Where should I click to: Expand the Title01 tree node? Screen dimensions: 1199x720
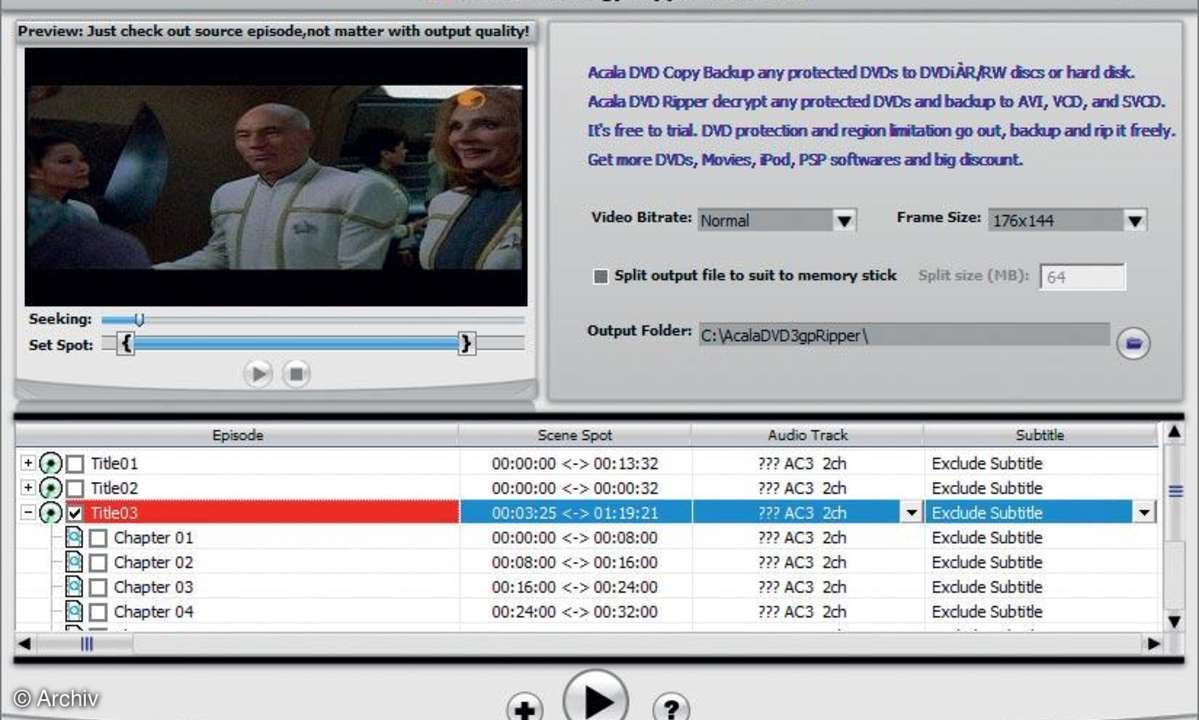tap(28, 463)
